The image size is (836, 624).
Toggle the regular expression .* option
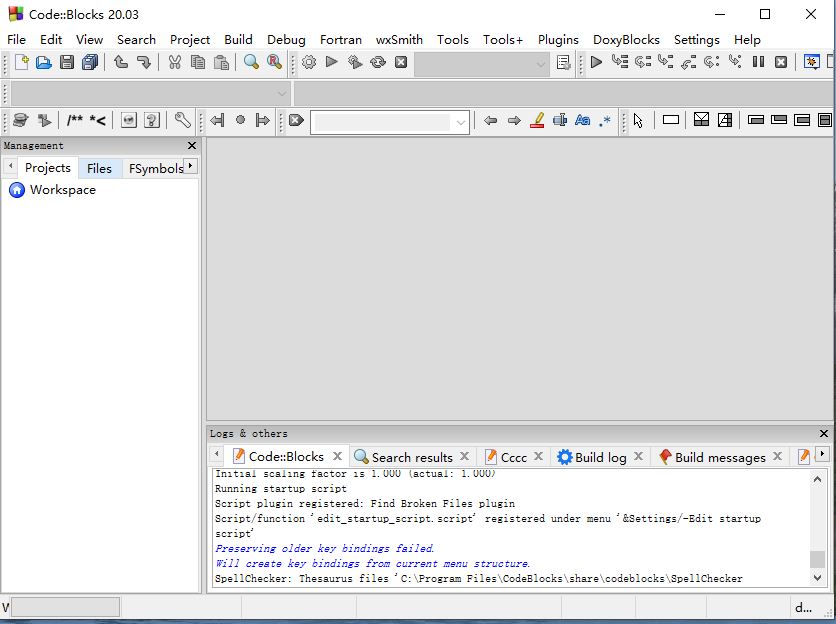605,121
